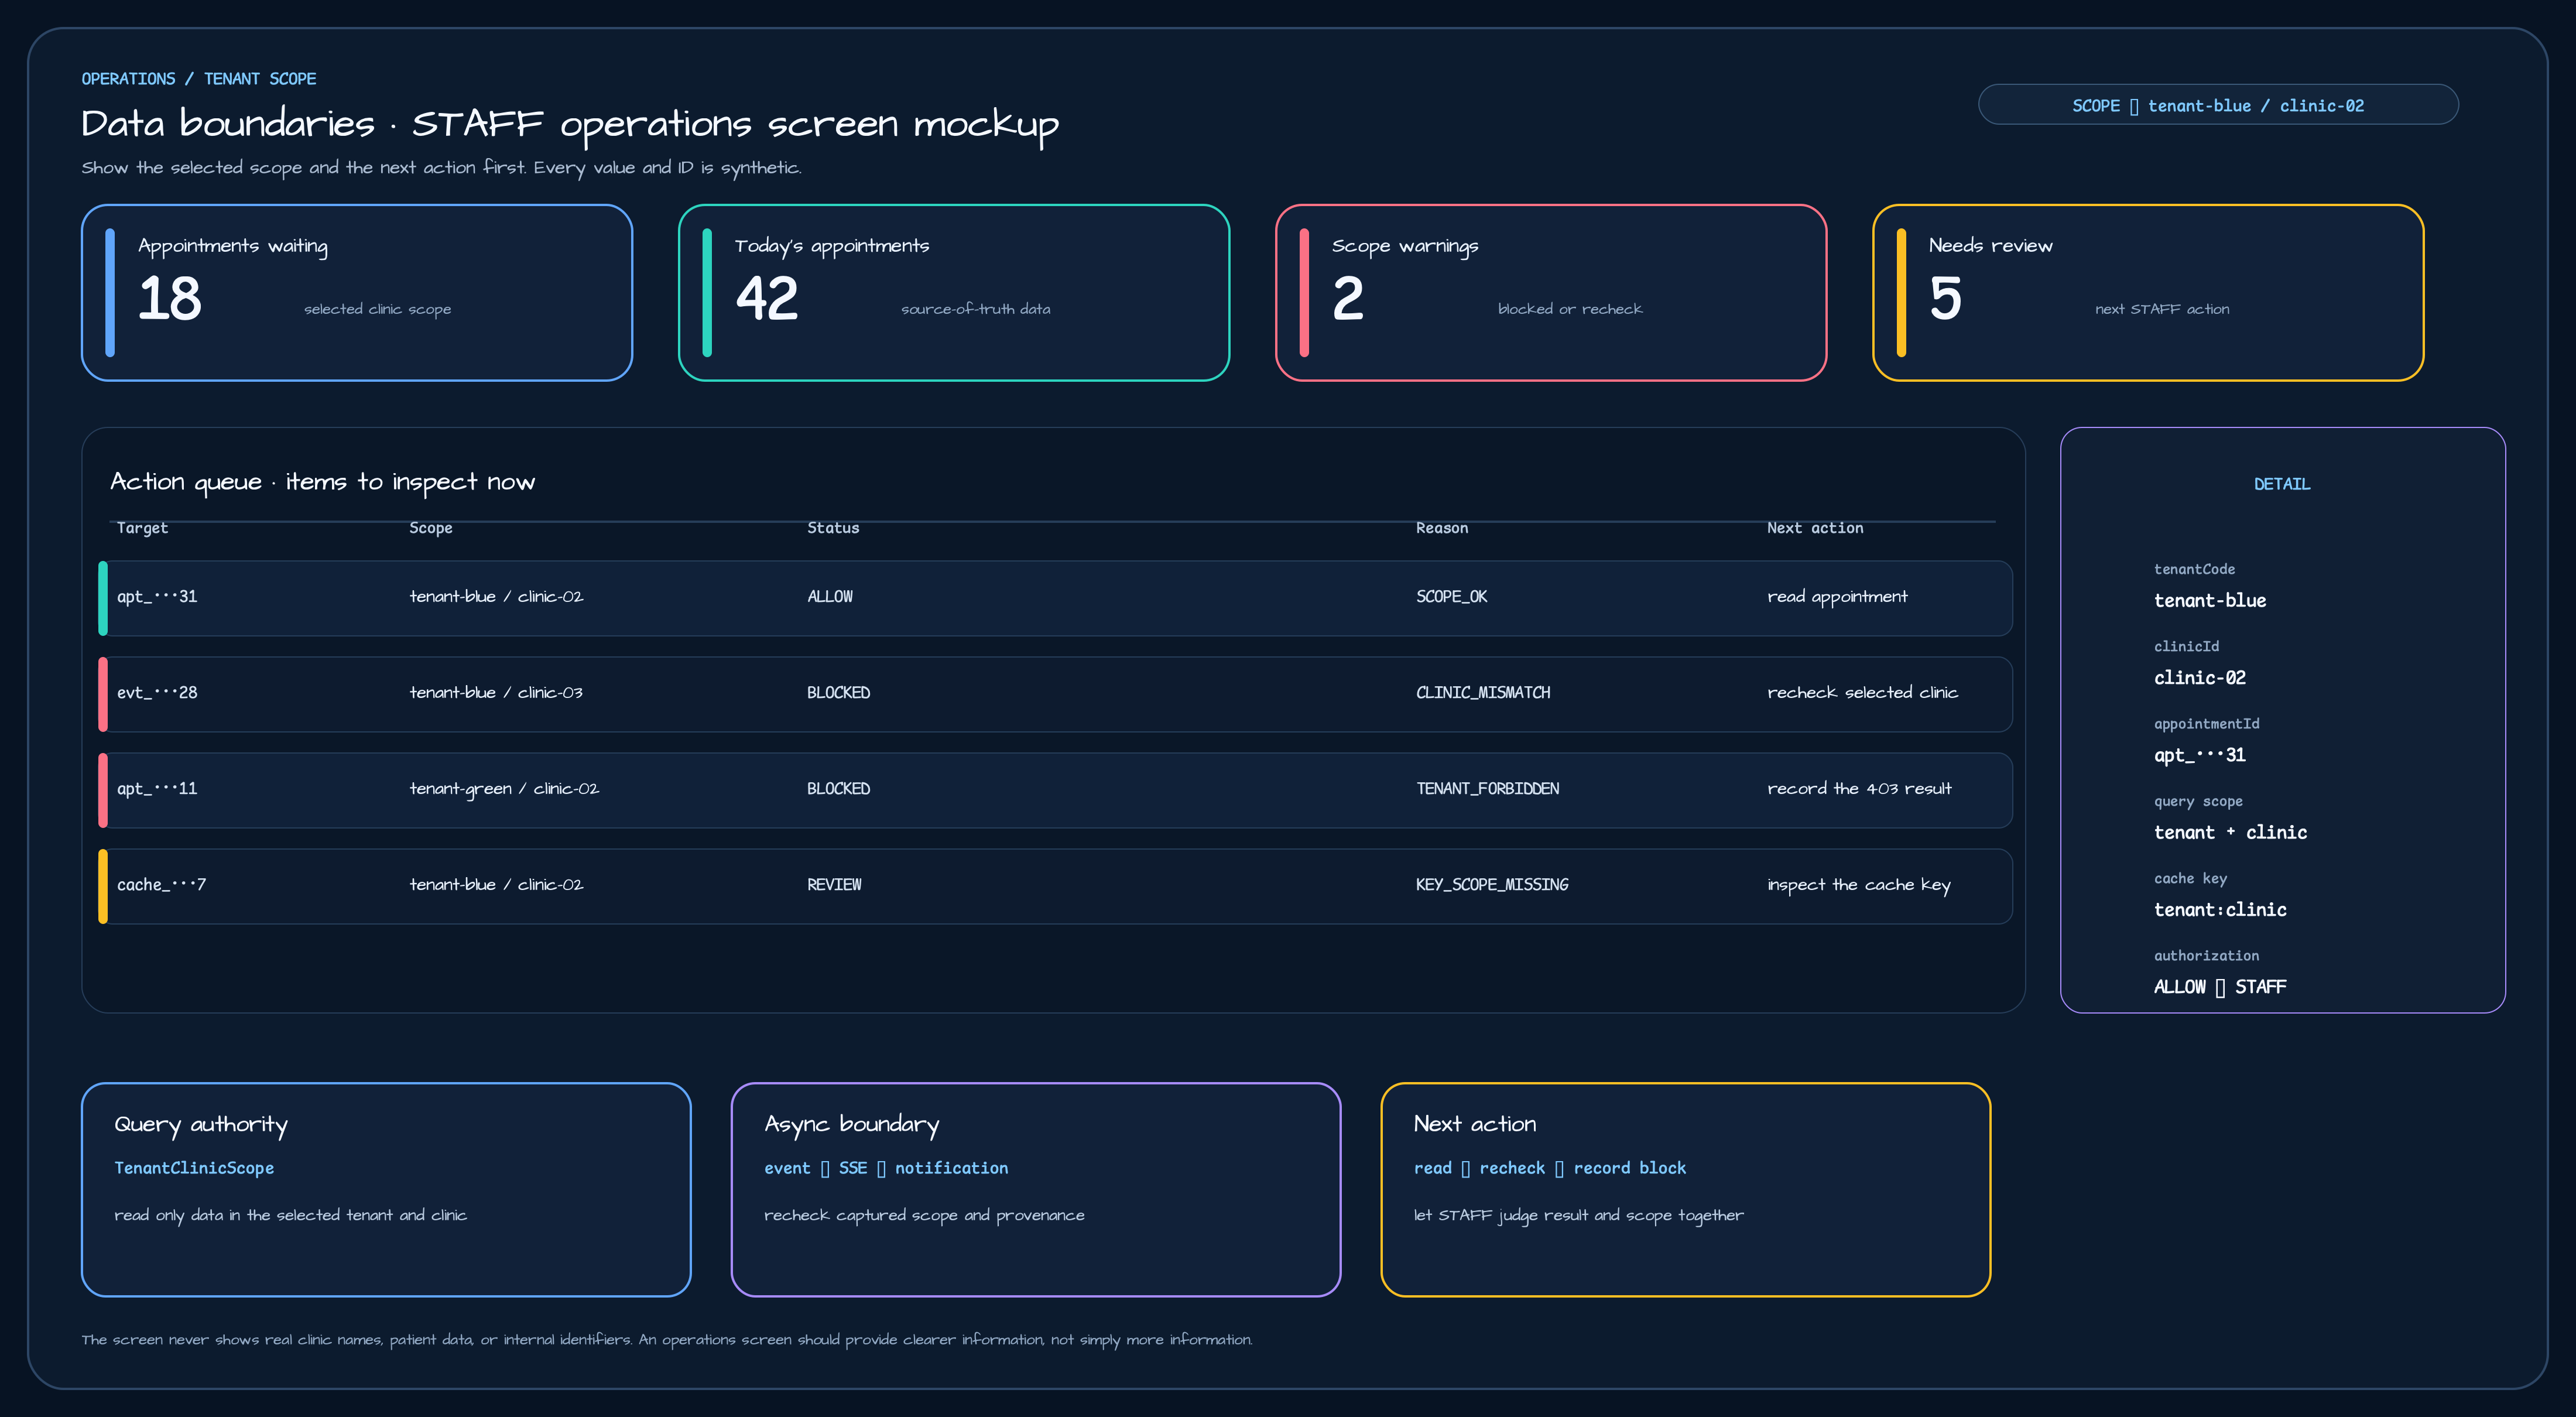Click the big 18 waiting count
This screenshot has height=1417, width=2576.
point(170,299)
